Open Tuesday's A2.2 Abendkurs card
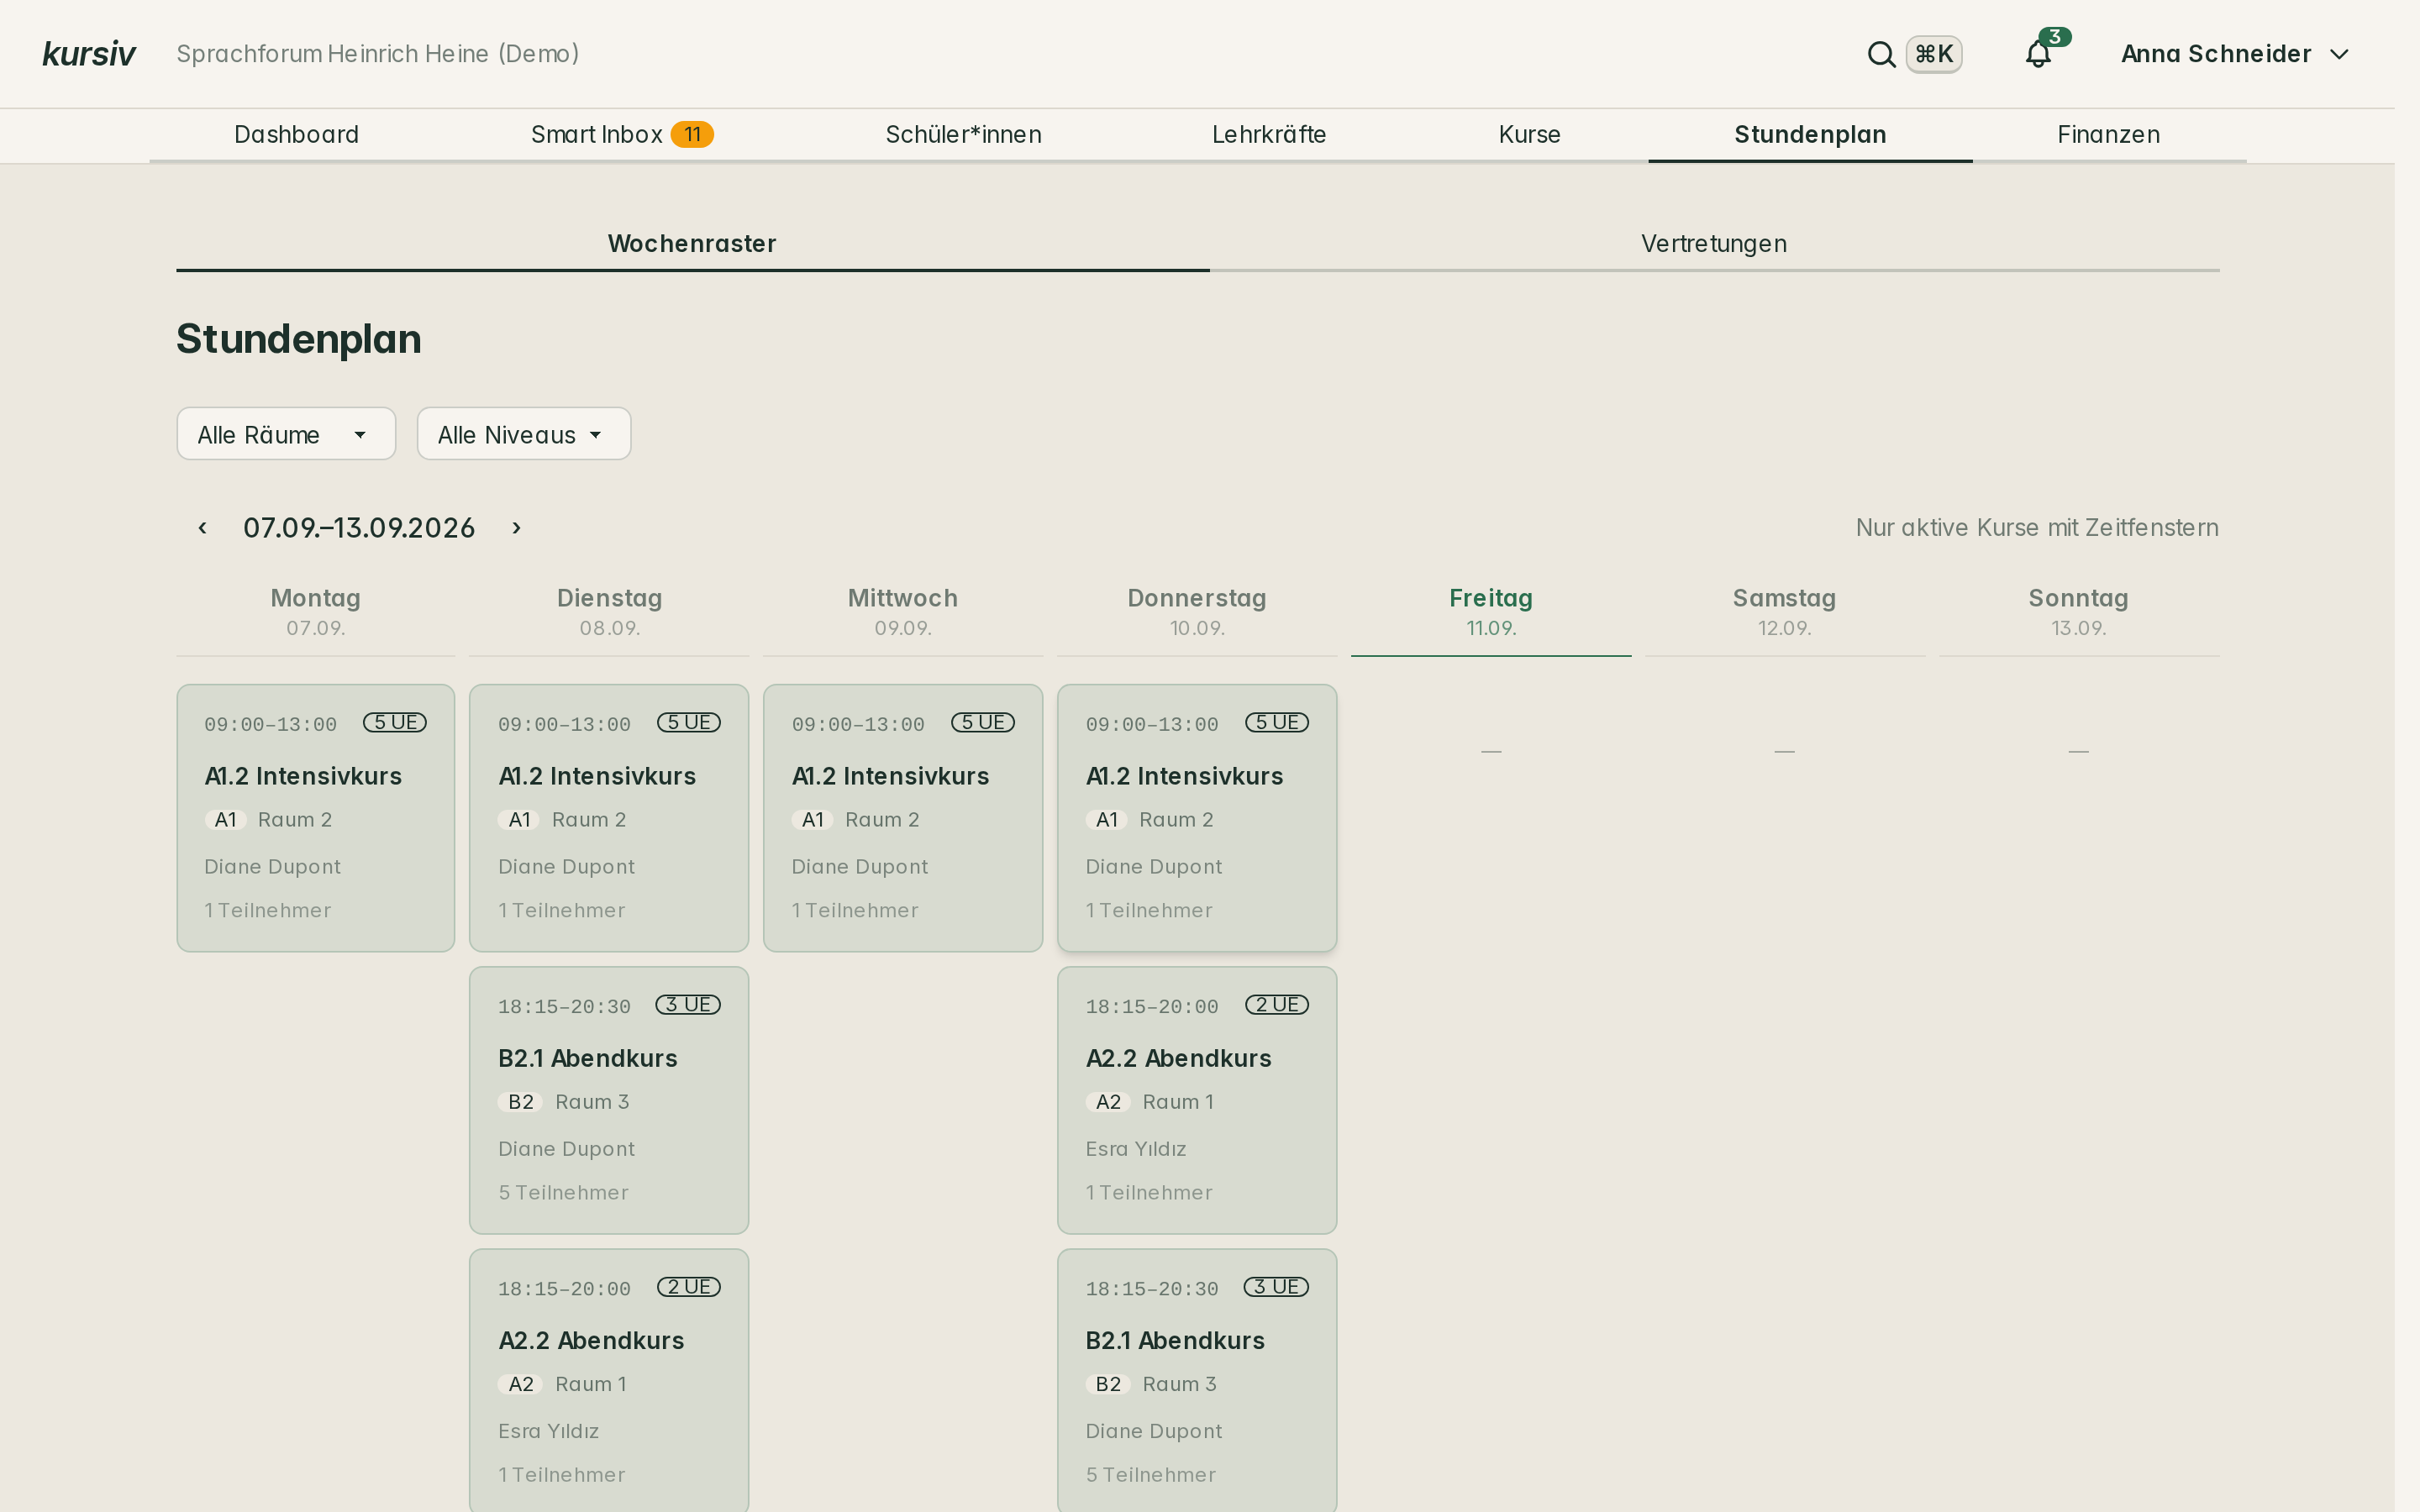The image size is (2420, 1512). pos(609,1380)
